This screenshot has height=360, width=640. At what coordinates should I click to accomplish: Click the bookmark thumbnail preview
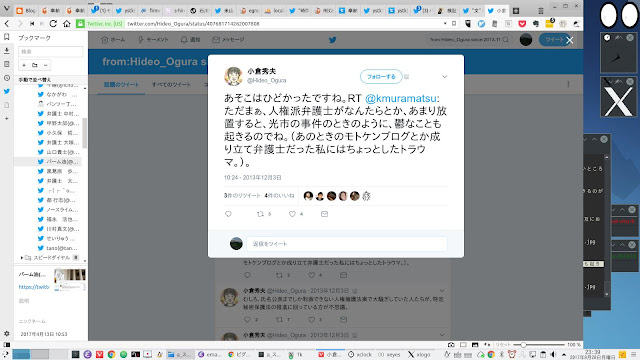pyautogui.click(x=70, y=280)
